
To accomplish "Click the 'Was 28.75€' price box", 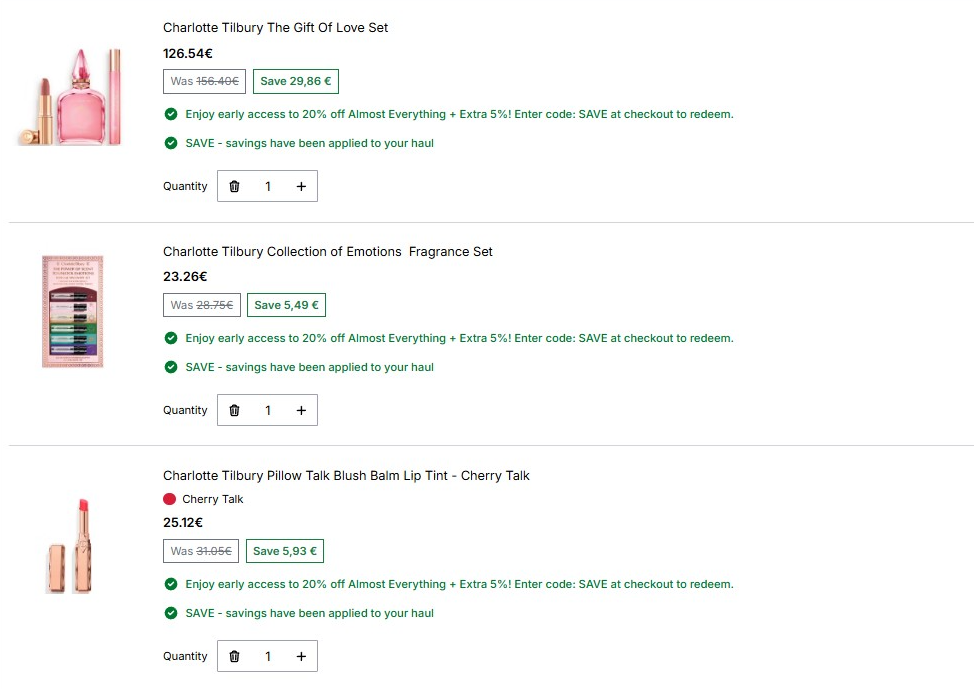I will [202, 305].
